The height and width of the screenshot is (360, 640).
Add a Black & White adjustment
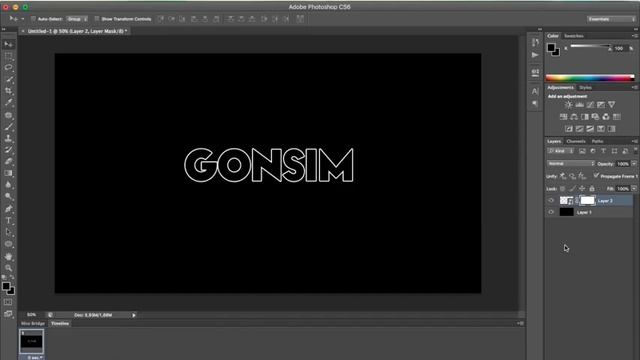coord(584,117)
